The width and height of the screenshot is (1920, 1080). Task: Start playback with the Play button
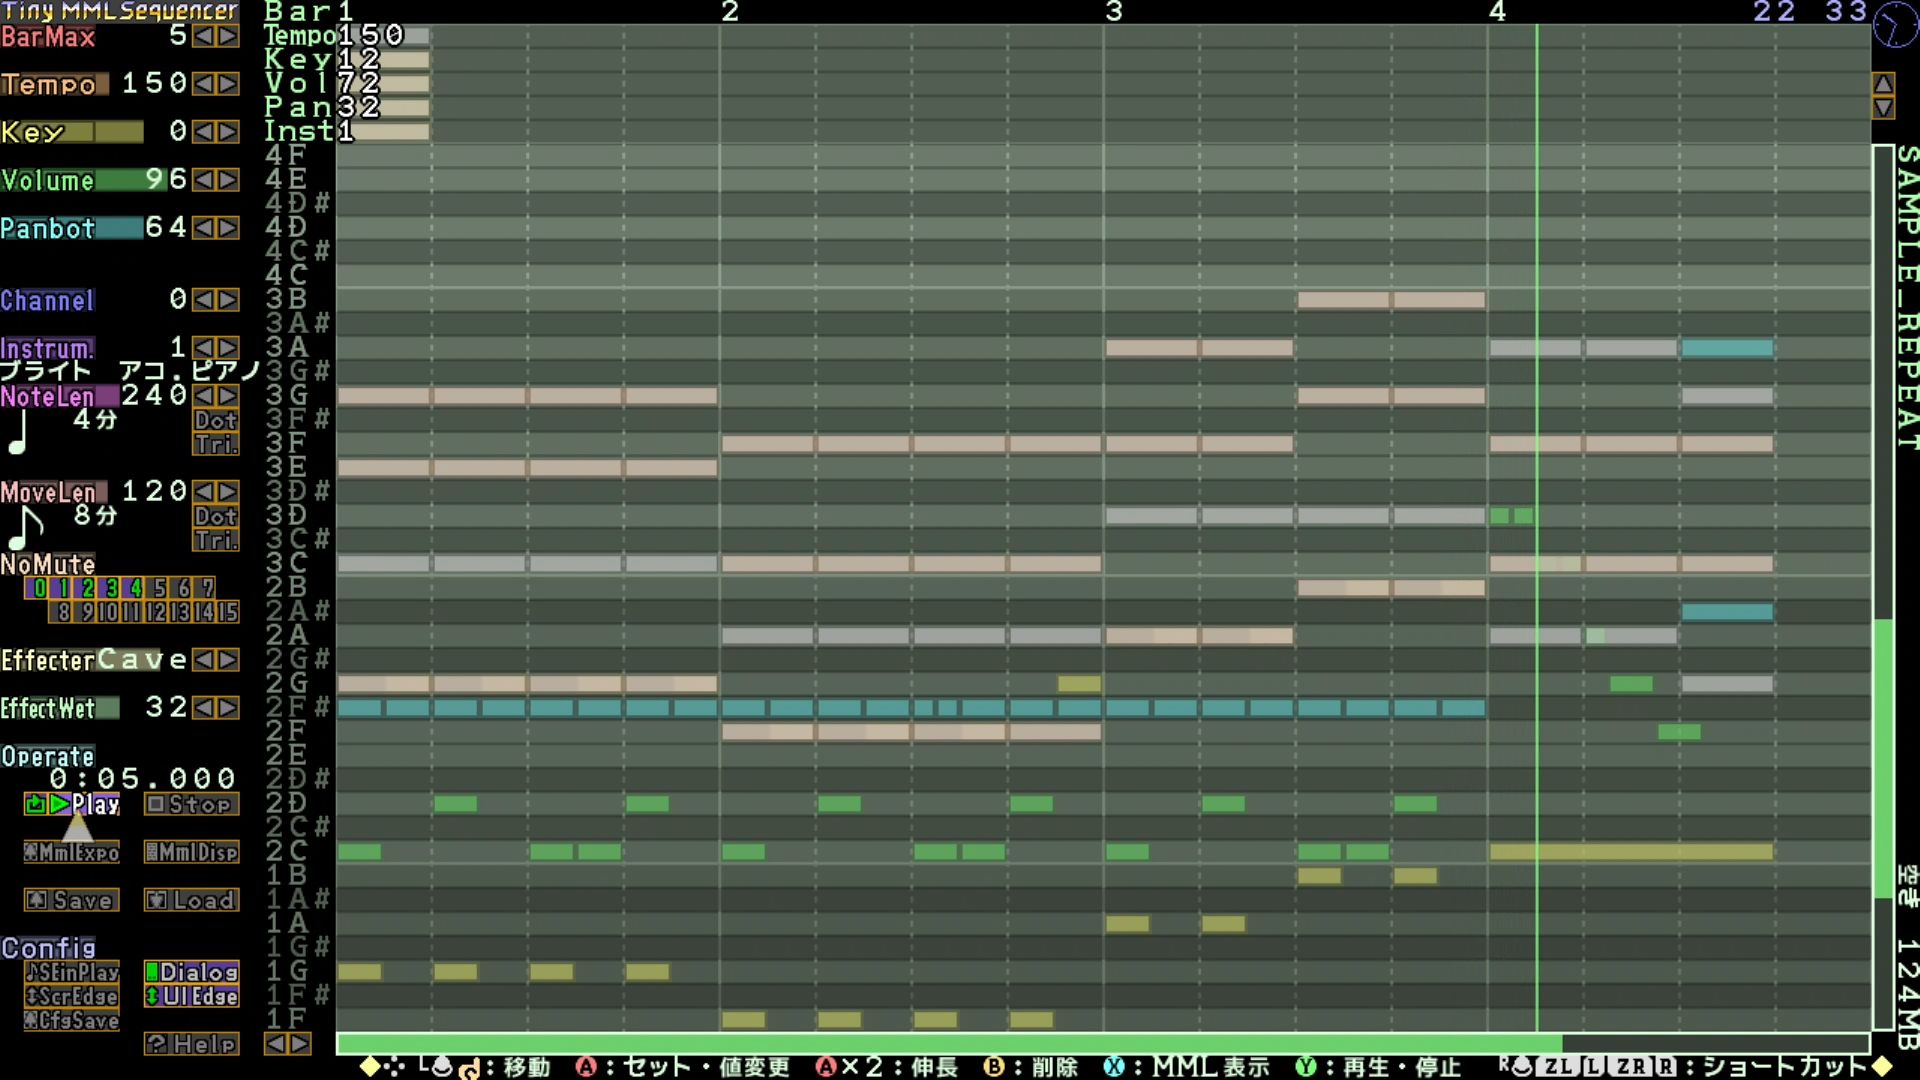[x=72, y=804]
